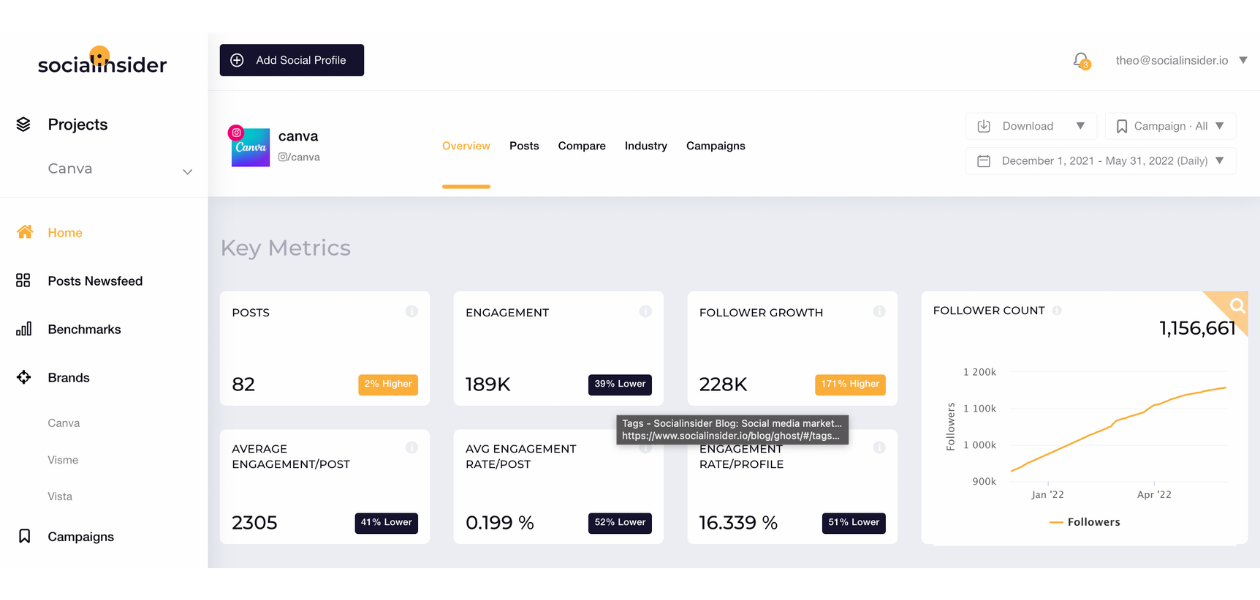Image resolution: width=1260 pixels, height=600 pixels.
Task: Click the bookmark icon in Campaign filter
Action: pos(1122,126)
